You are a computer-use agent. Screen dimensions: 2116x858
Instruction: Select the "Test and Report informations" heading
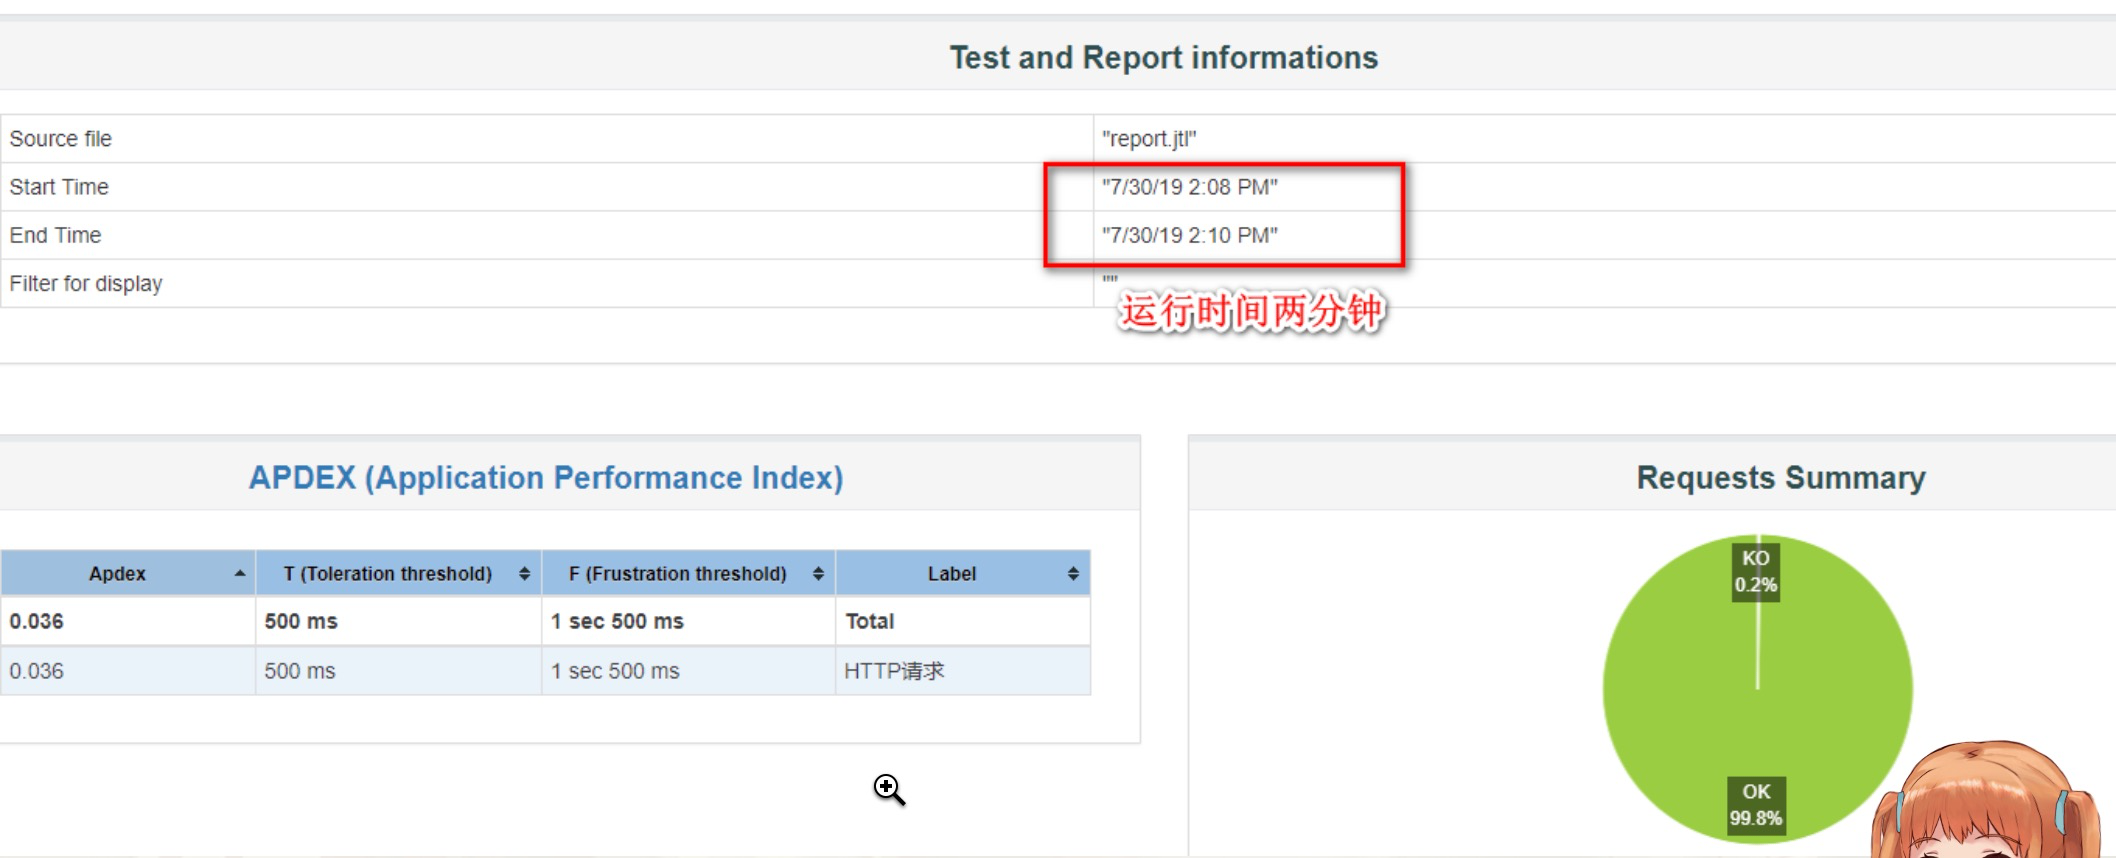[x=1163, y=58]
